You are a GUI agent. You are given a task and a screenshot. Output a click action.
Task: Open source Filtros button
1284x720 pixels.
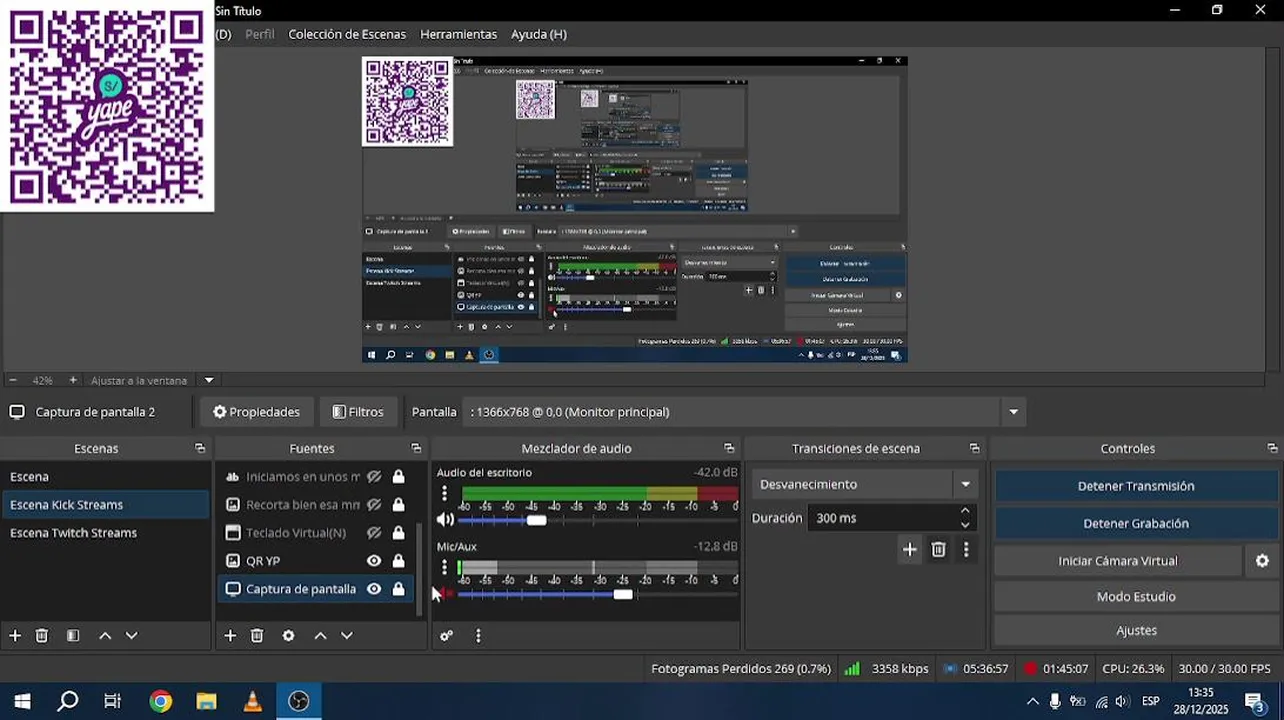click(x=358, y=412)
